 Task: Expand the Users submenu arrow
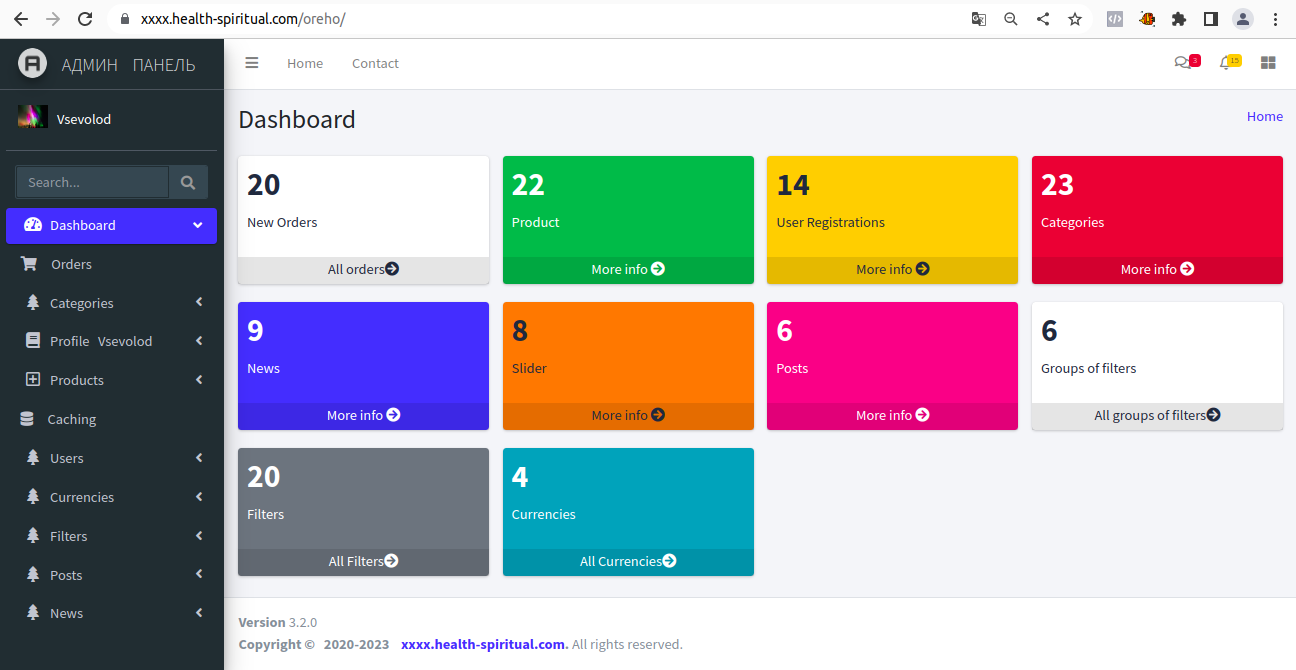click(x=199, y=458)
